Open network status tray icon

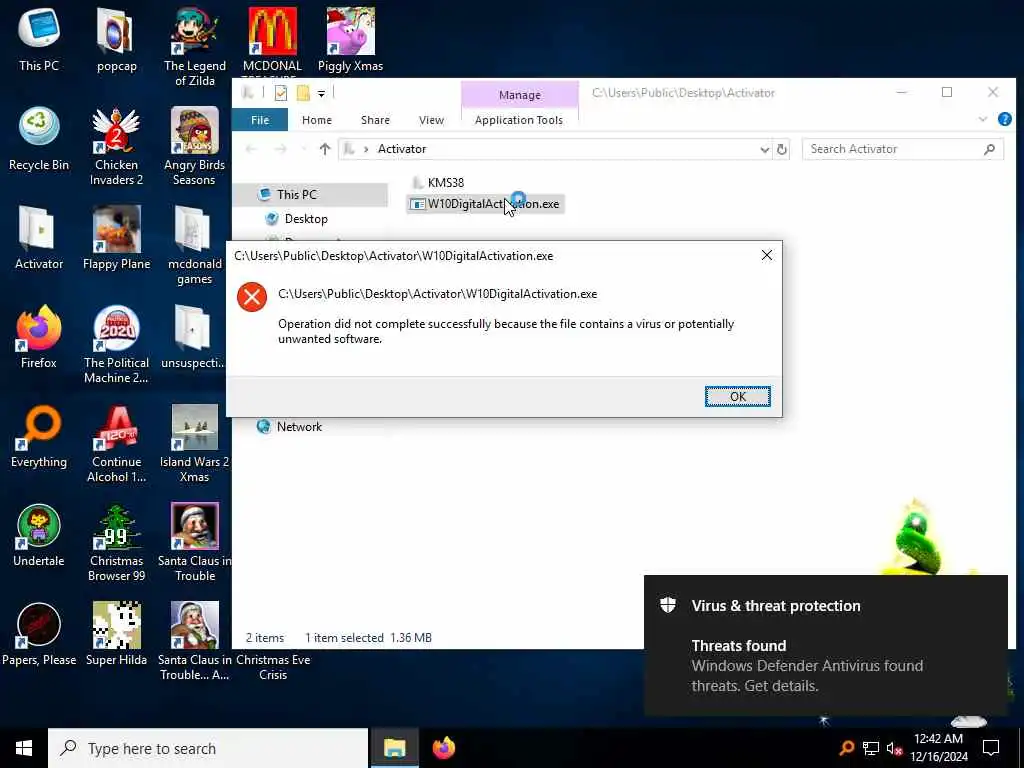(x=871, y=748)
